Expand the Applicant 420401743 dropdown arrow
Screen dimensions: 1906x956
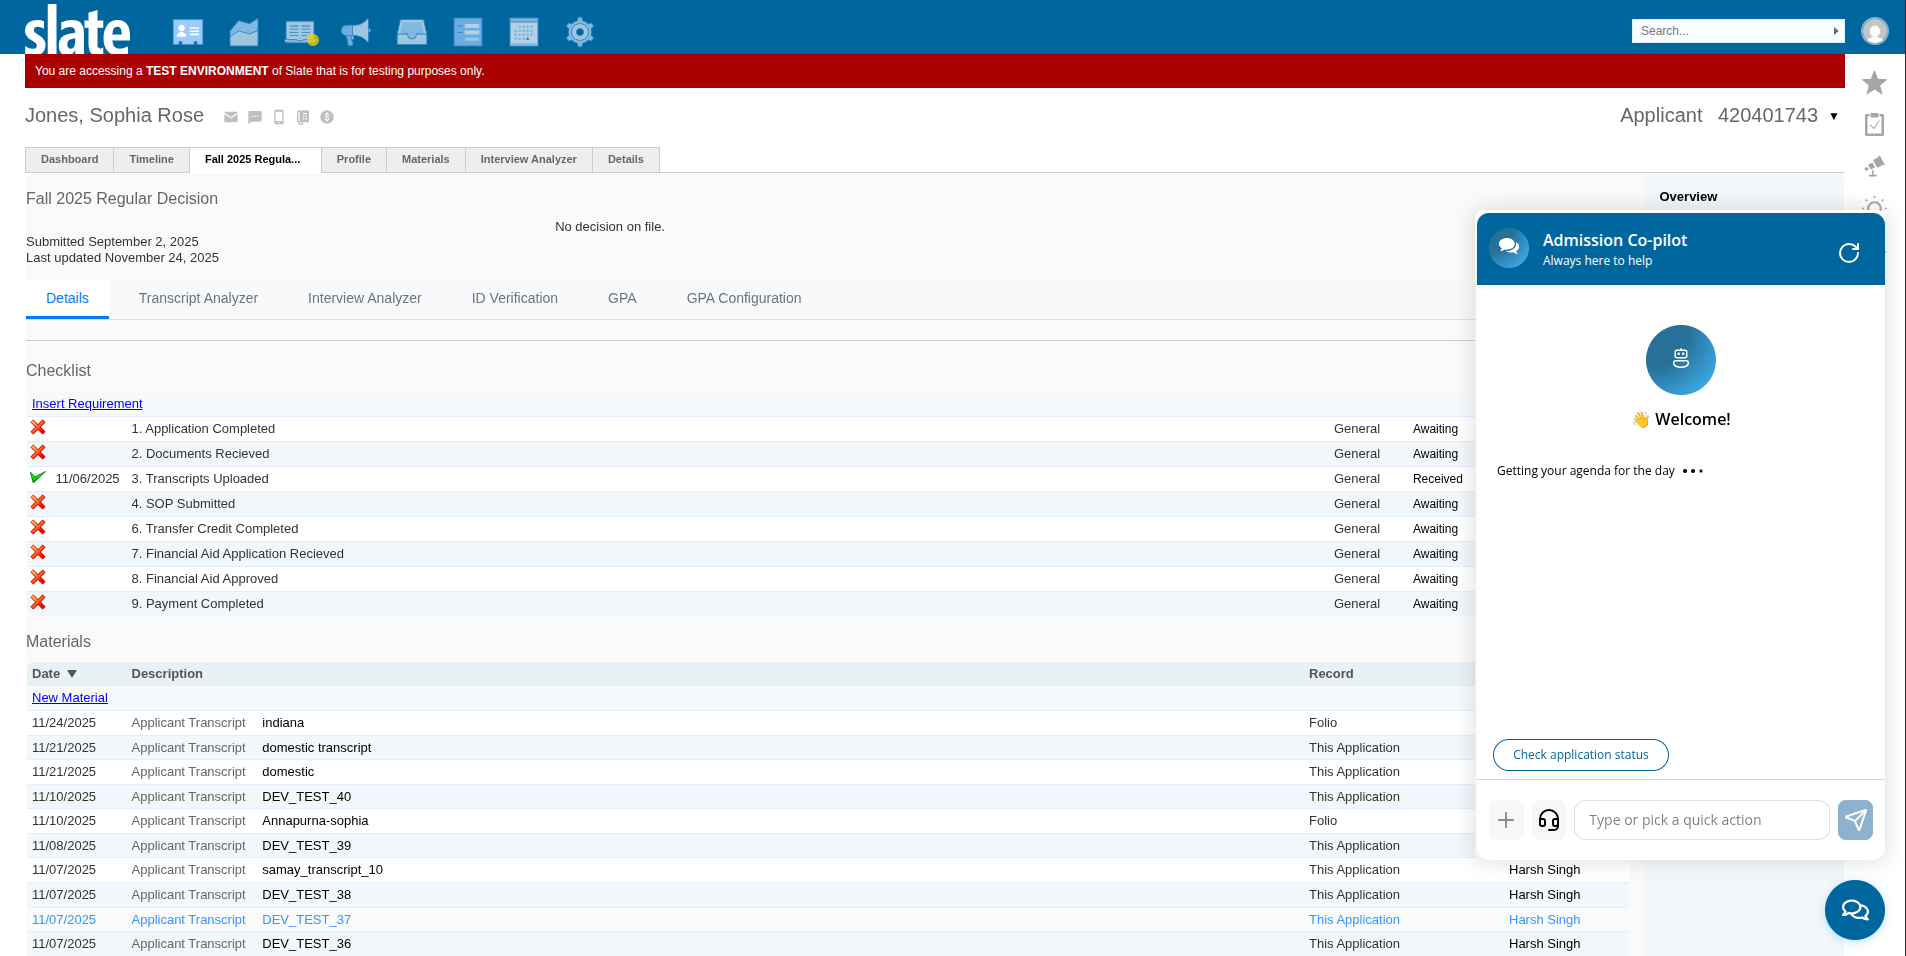(x=1834, y=116)
